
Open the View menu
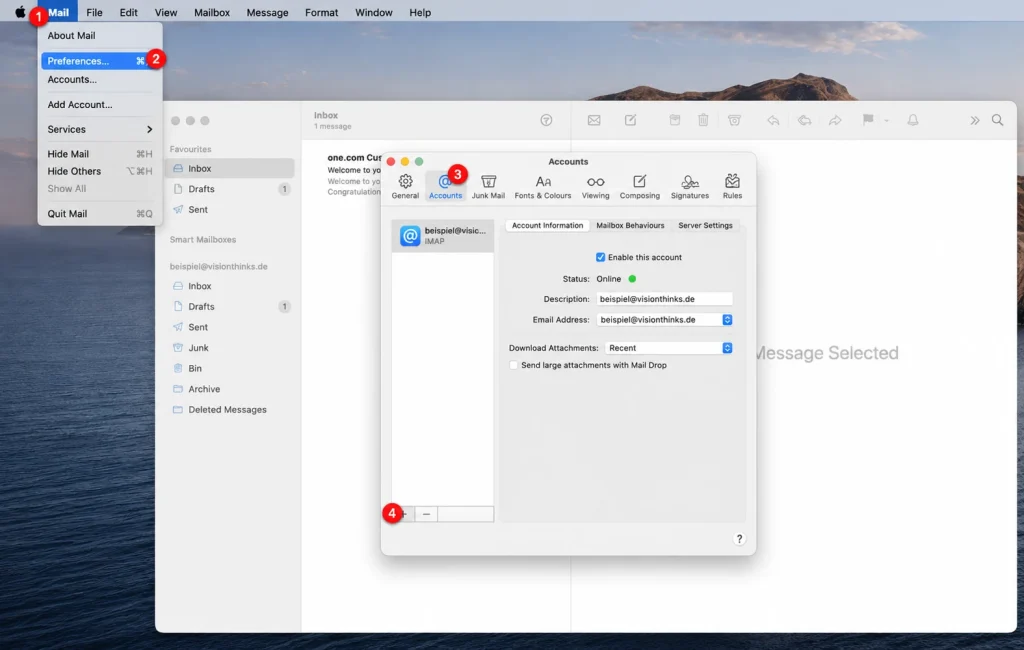pyautogui.click(x=165, y=12)
